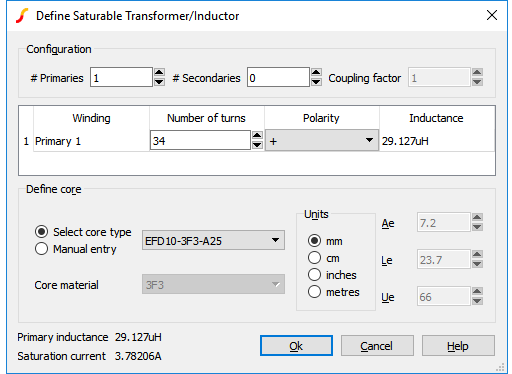Close the Define Saturable Transformer dialog
Screen dimensions: 512x374
pyautogui.click(x=492, y=15)
